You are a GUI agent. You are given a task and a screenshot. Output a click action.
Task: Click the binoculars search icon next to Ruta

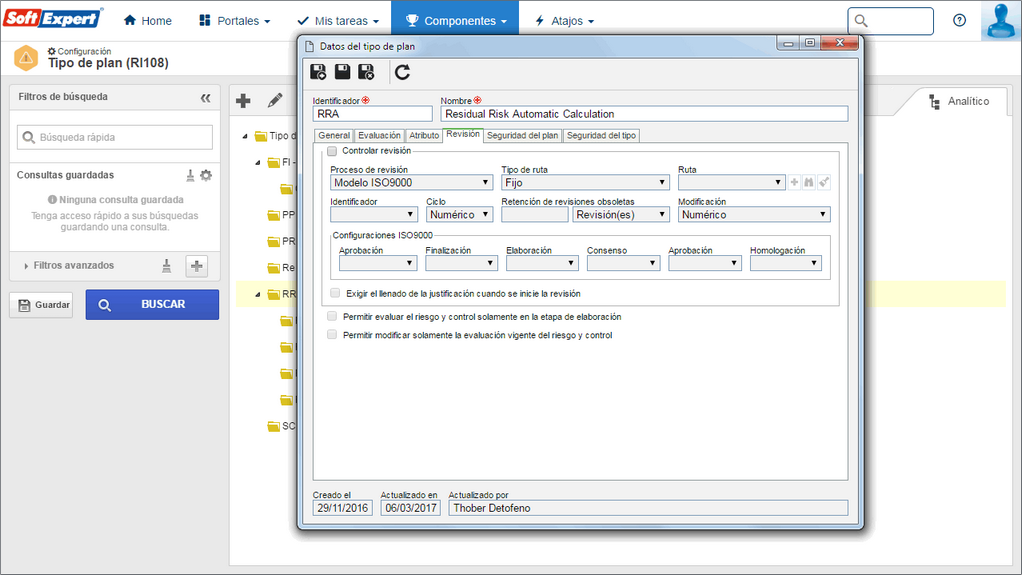(809, 183)
